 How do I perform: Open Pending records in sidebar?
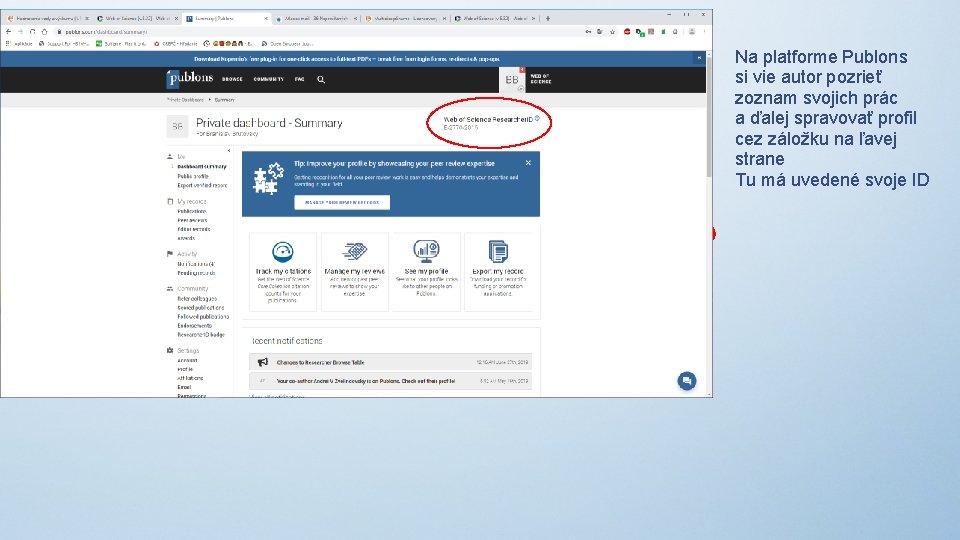pos(196,274)
